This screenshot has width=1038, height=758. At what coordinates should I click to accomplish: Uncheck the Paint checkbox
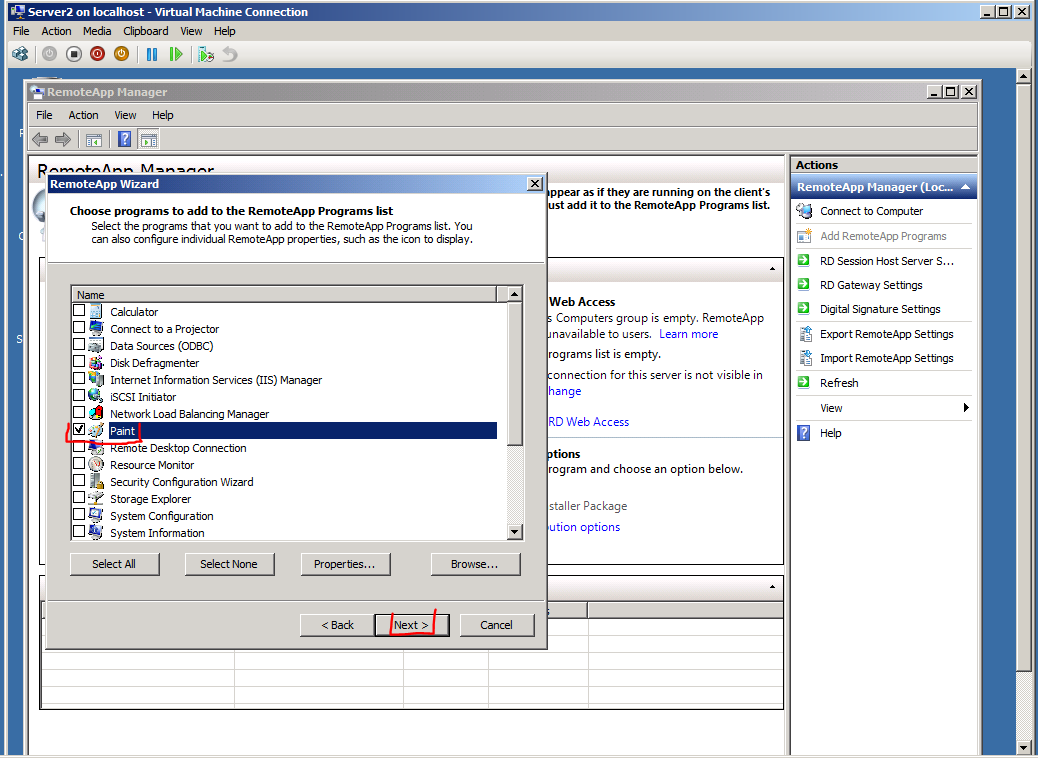[79, 430]
